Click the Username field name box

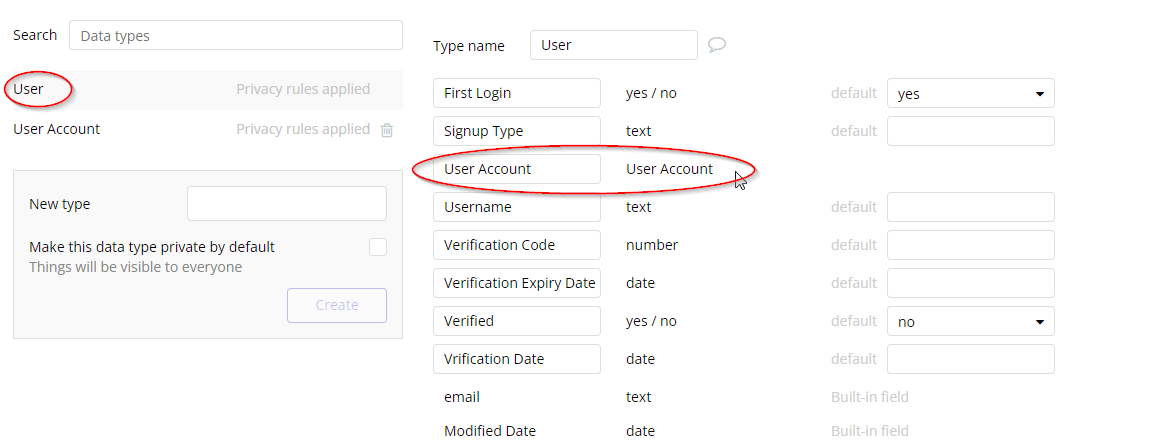tap(517, 207)
